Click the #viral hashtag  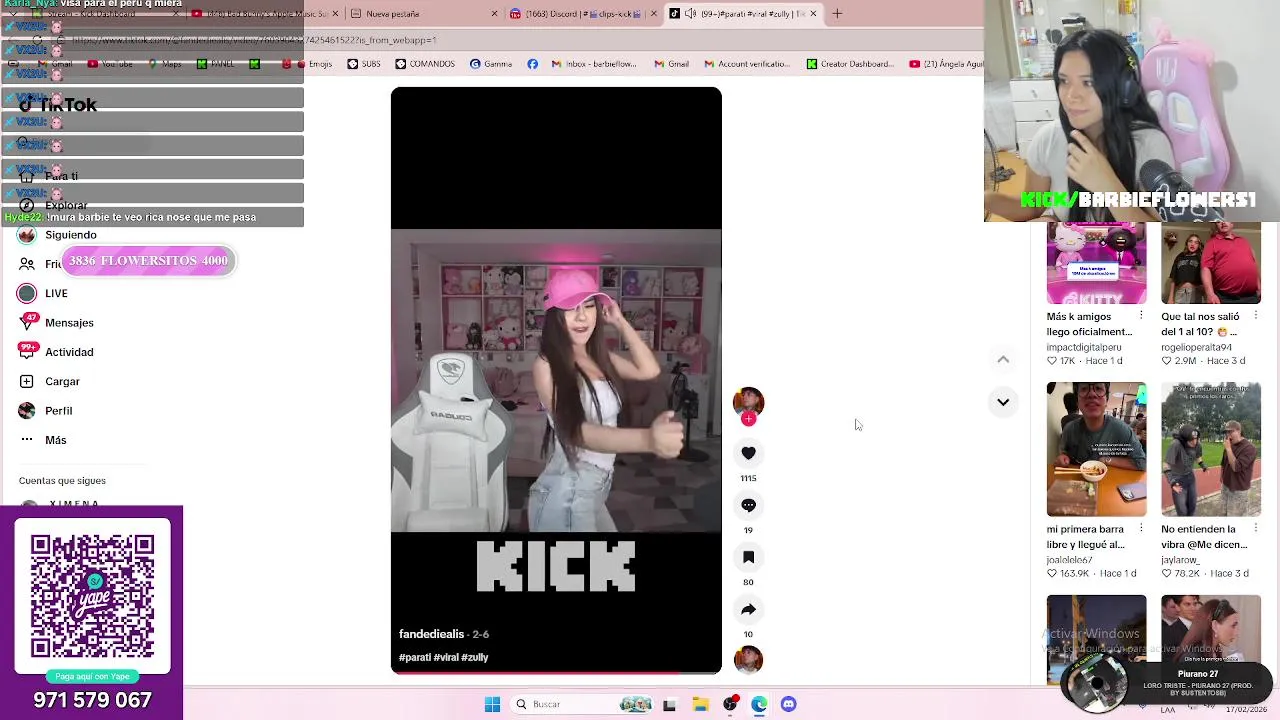(446, 657)
